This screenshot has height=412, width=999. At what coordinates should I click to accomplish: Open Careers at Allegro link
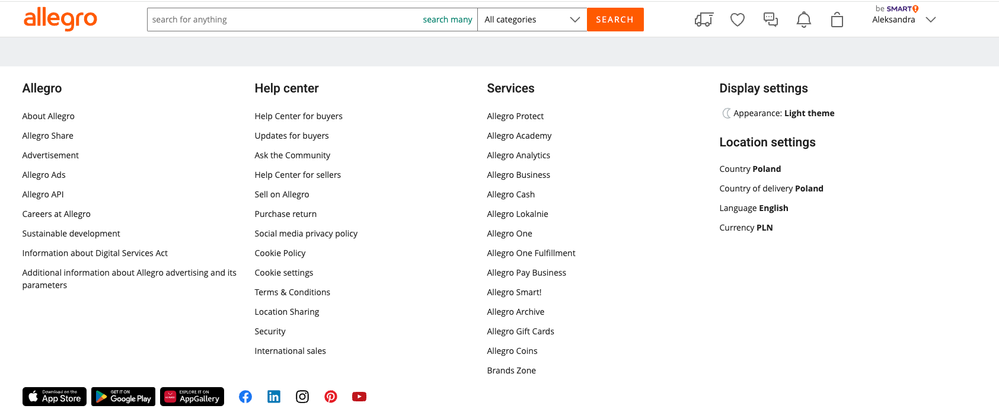56,214
